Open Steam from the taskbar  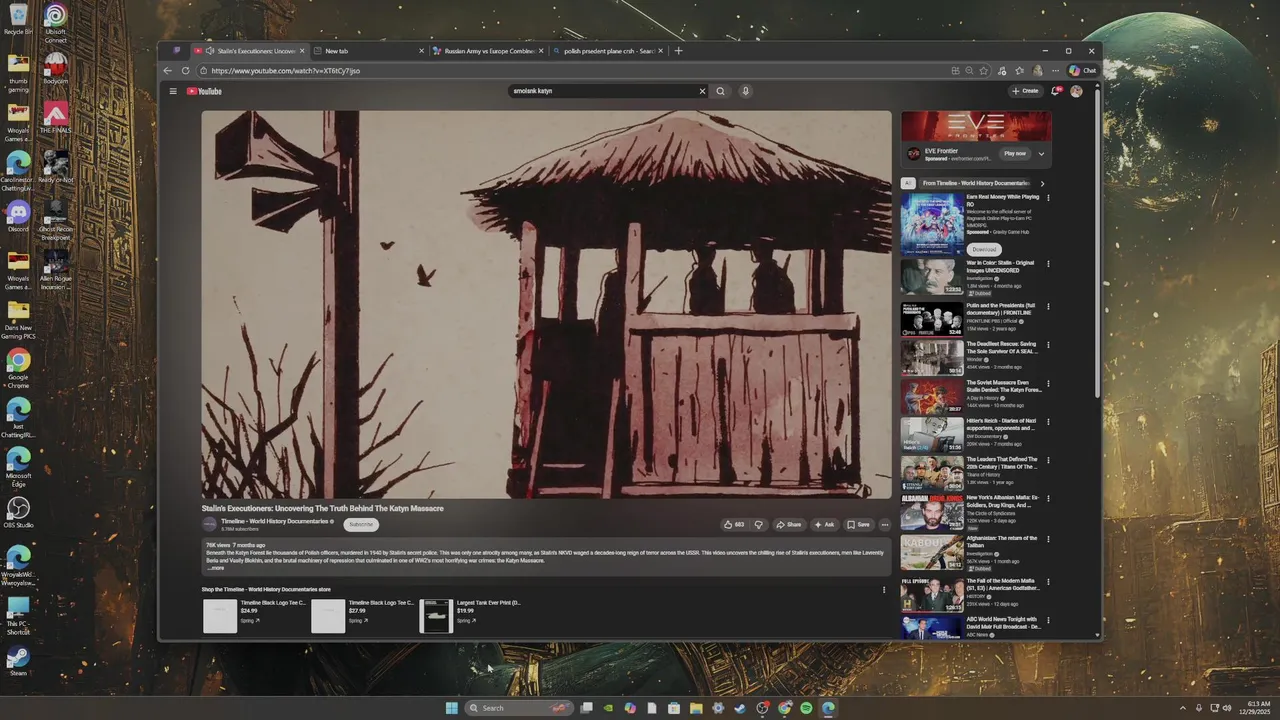click(740, 708)
